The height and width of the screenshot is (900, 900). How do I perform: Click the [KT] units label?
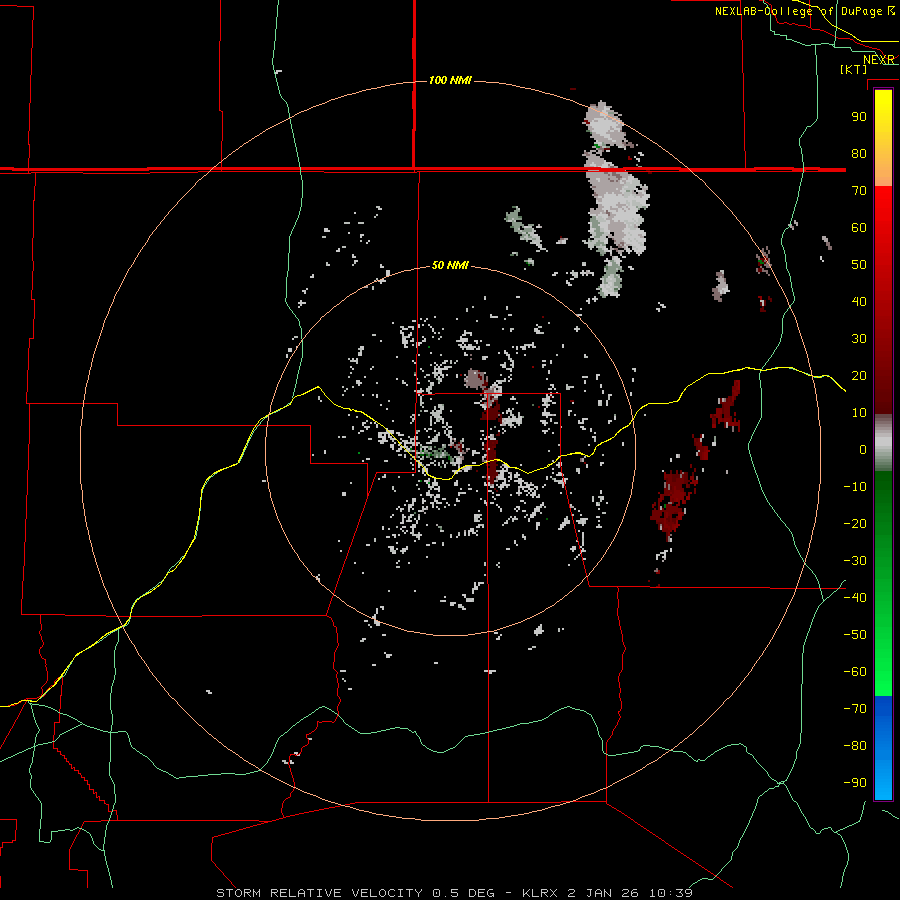(x=854, y=69)
